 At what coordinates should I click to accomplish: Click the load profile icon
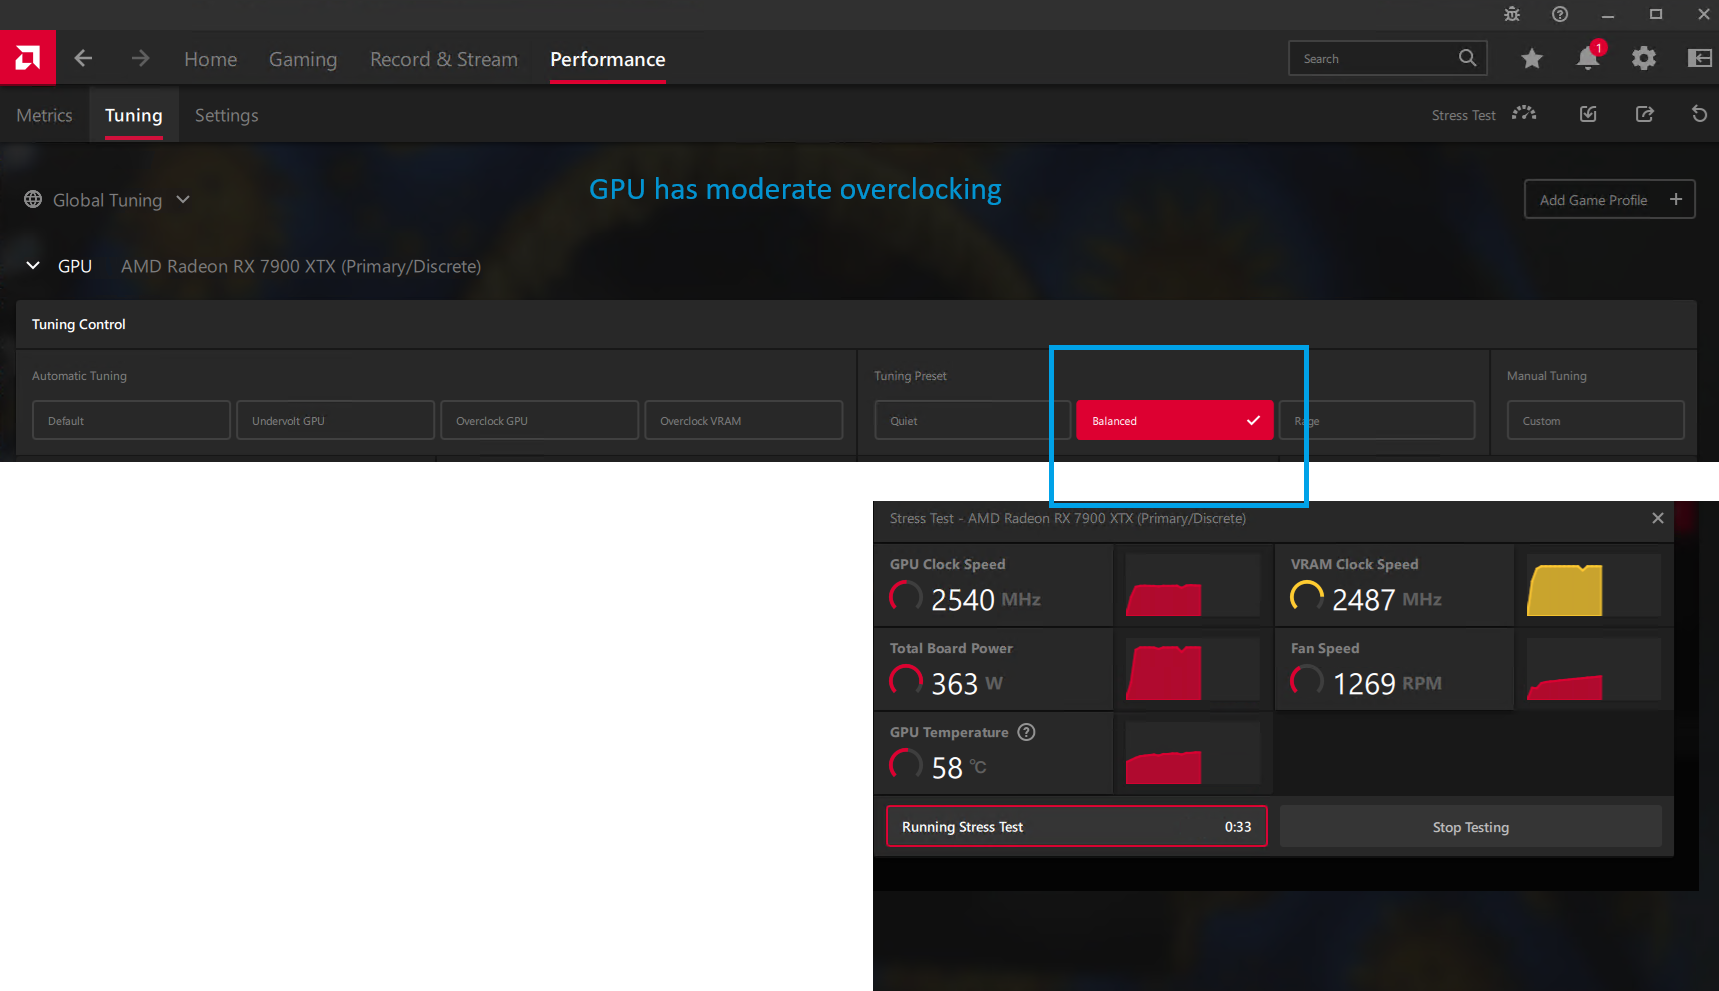click(1588, 114)
